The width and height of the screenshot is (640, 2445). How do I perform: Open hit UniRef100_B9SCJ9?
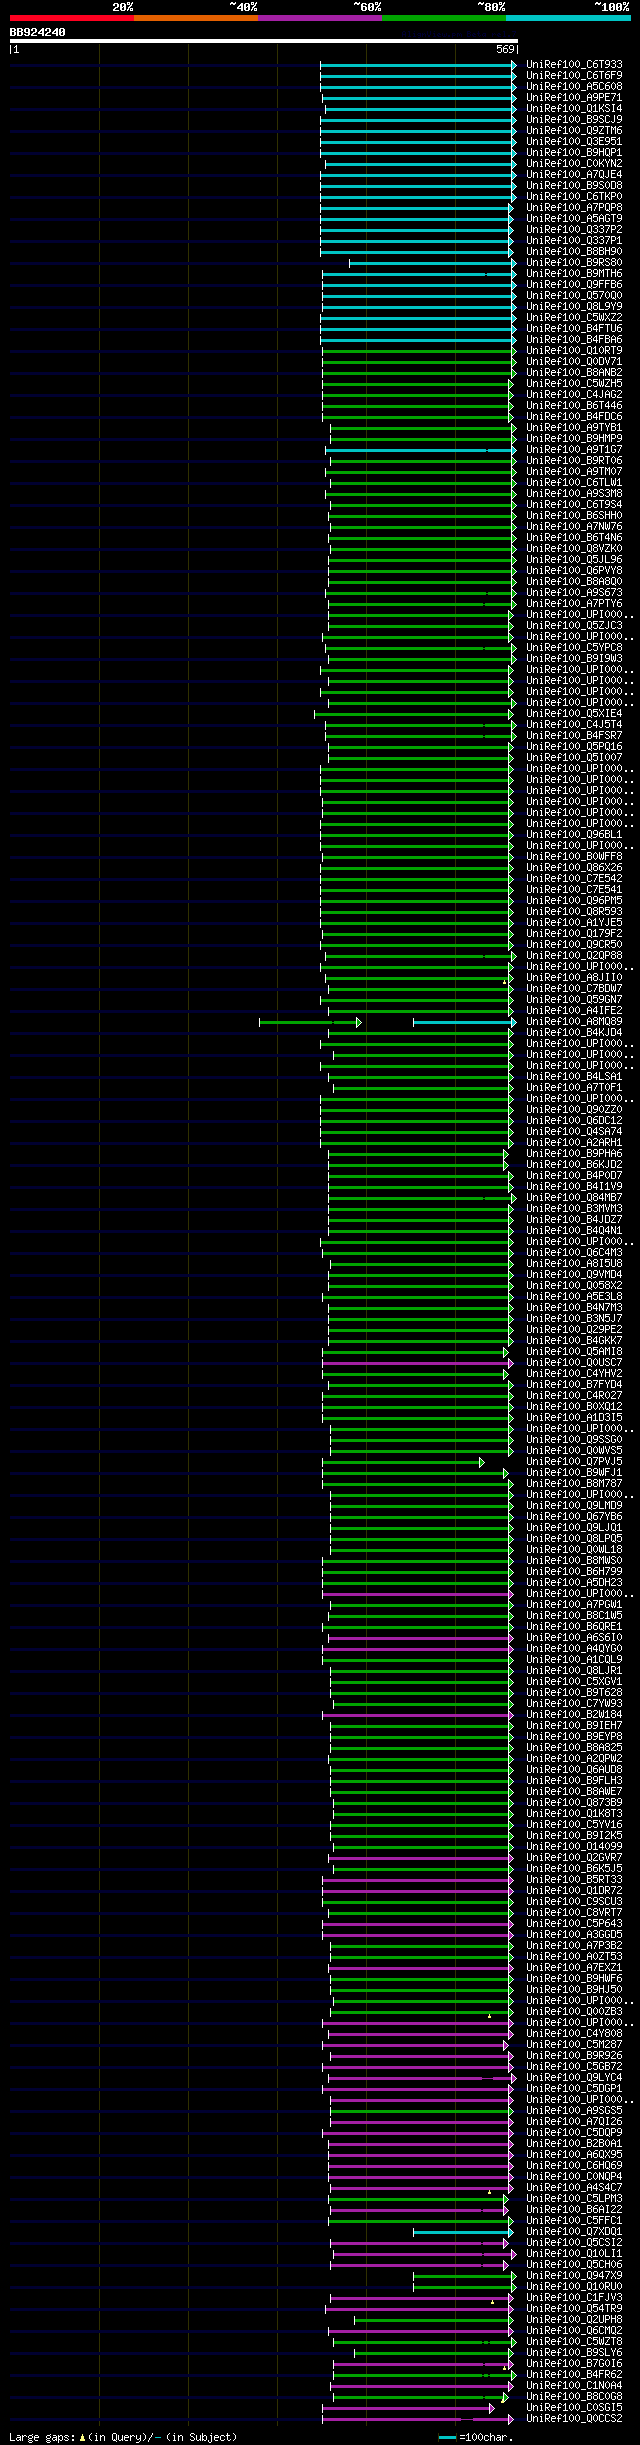pyautogui.click(x=574, y=119)
